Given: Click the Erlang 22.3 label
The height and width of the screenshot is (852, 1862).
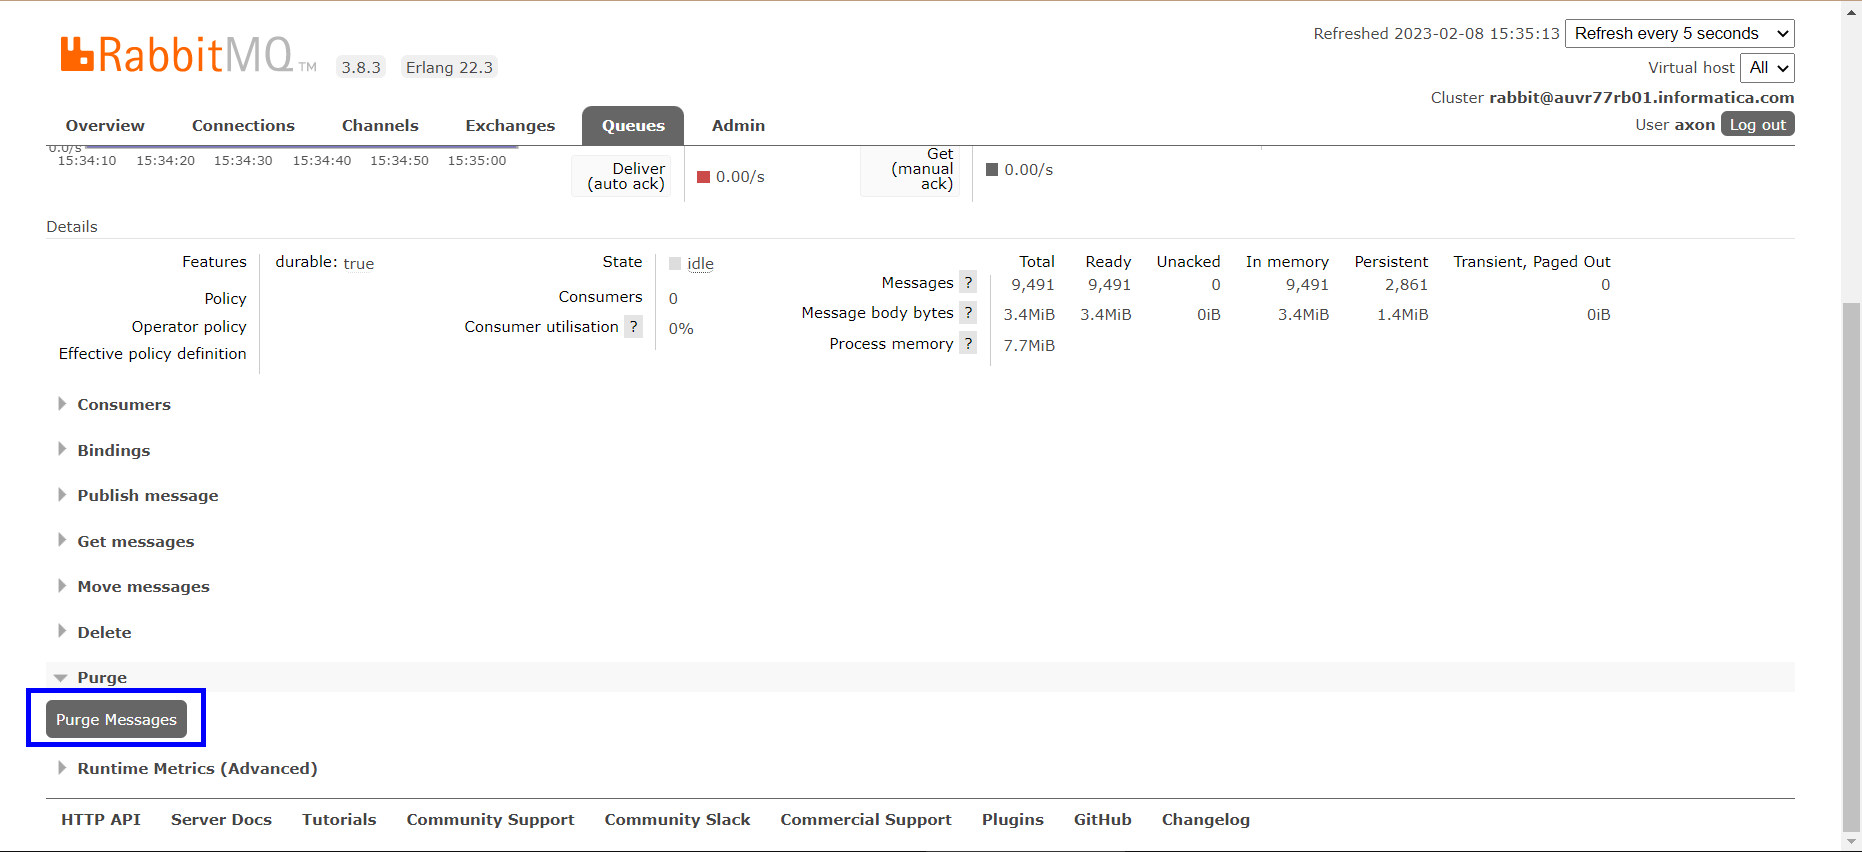Looking at the screenshot, I should pyautogui.click(x=449, y=67).
